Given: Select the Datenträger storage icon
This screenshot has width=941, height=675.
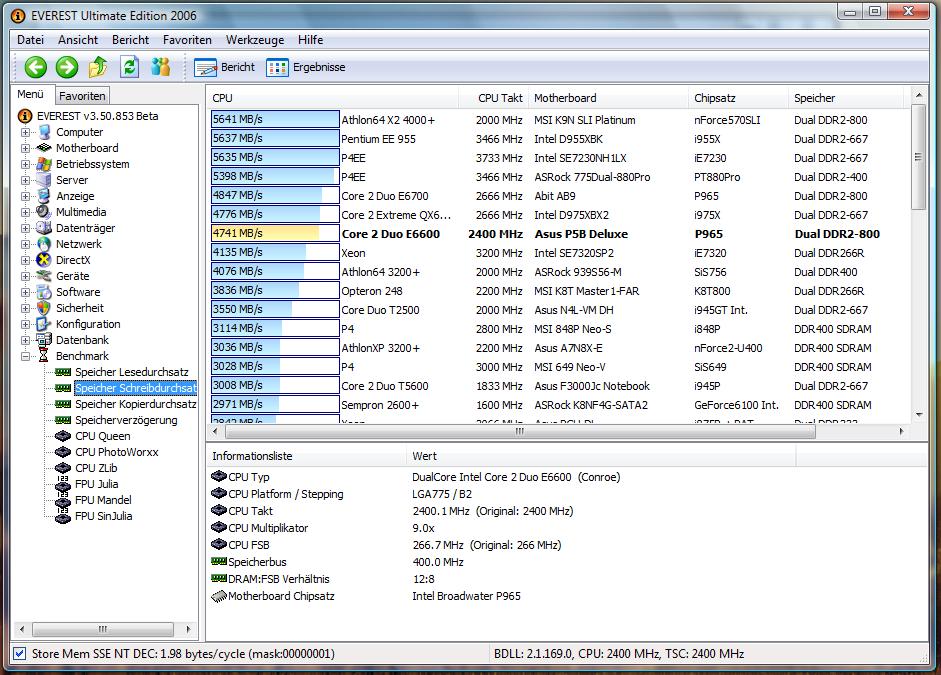Looking at the screenshot, I should (x=44, y=228).
